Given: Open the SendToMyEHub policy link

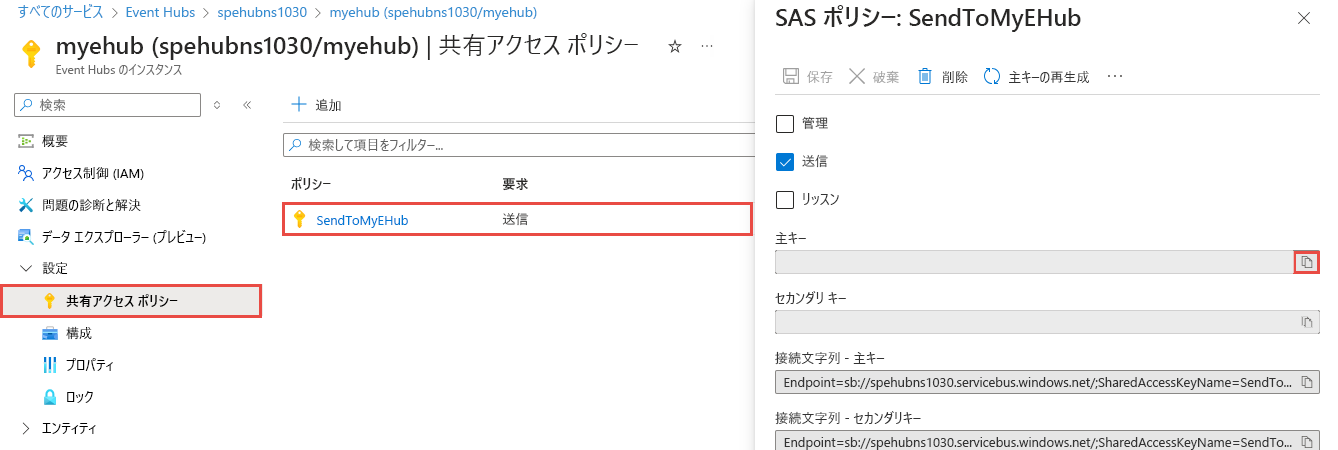Looking at the screenshot, I should [x=362, y=220].
